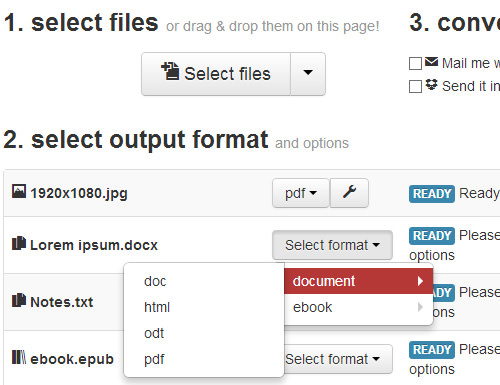Image resolution: width=500 pixels, height=385 pixels.
Task: Click the books icon beside ebook.epub
Action: (19, 357)
